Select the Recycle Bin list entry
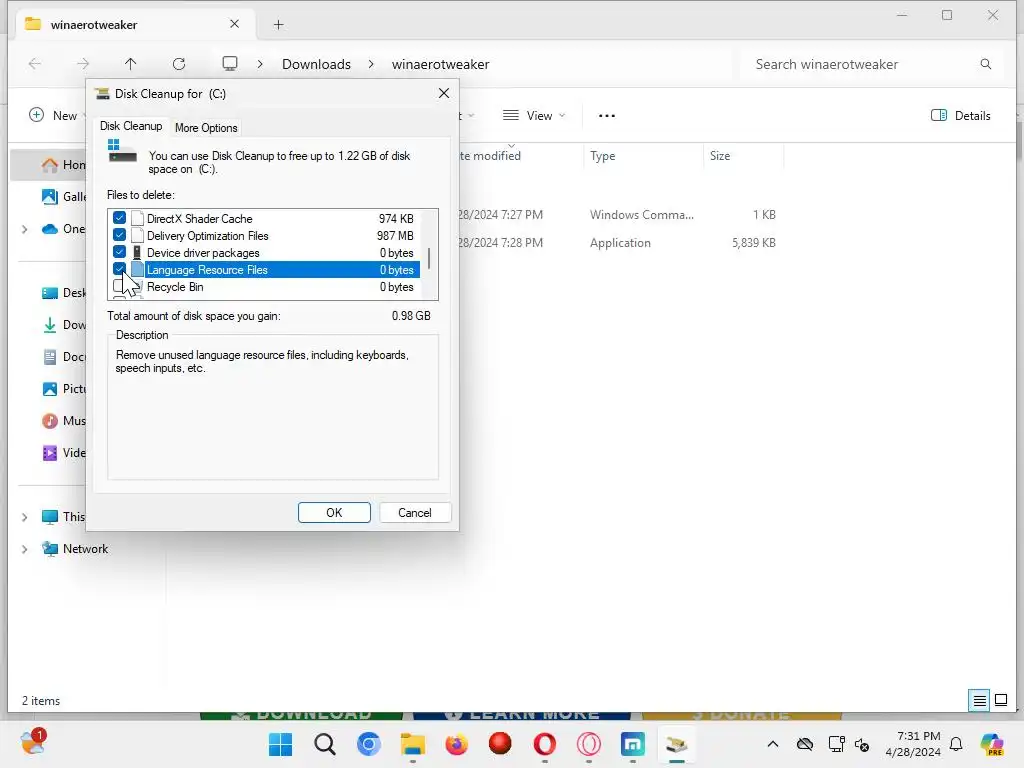The width and height of the screenshot is (1024, 768). (x=175, y=287)
